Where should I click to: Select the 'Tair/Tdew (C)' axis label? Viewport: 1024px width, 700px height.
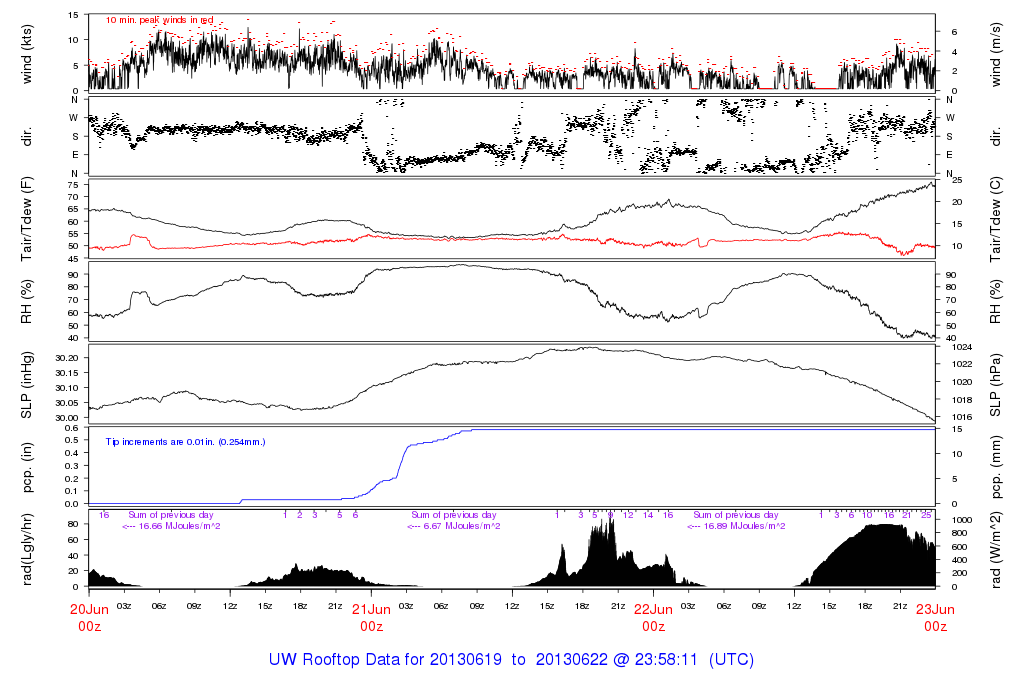click(996, 218)
